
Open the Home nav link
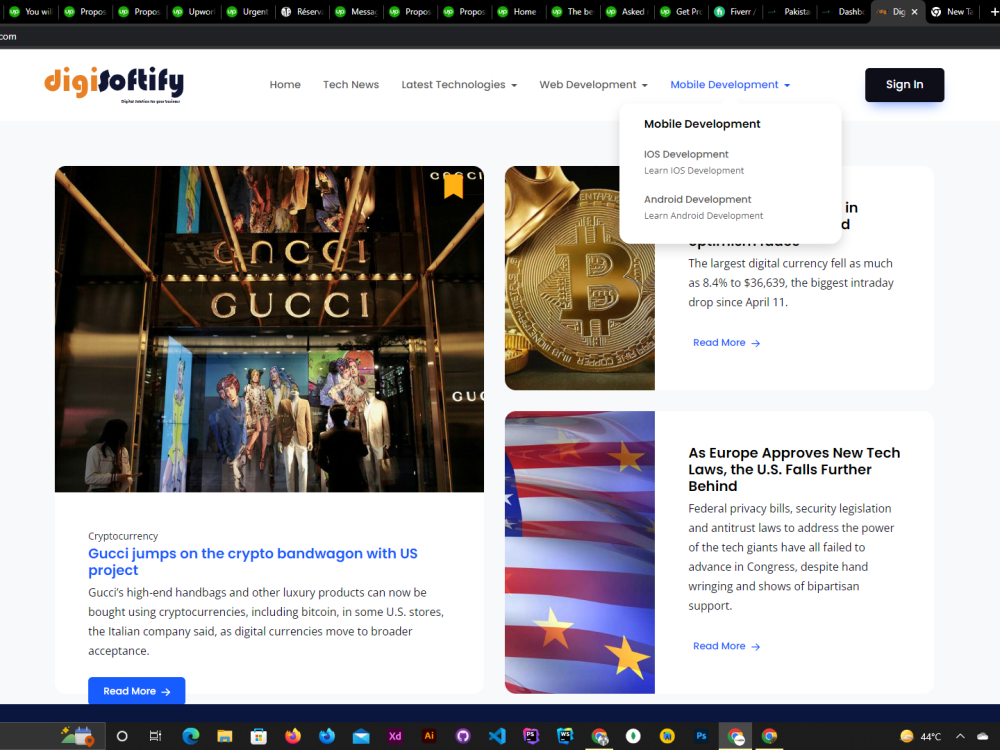point(285,85)
